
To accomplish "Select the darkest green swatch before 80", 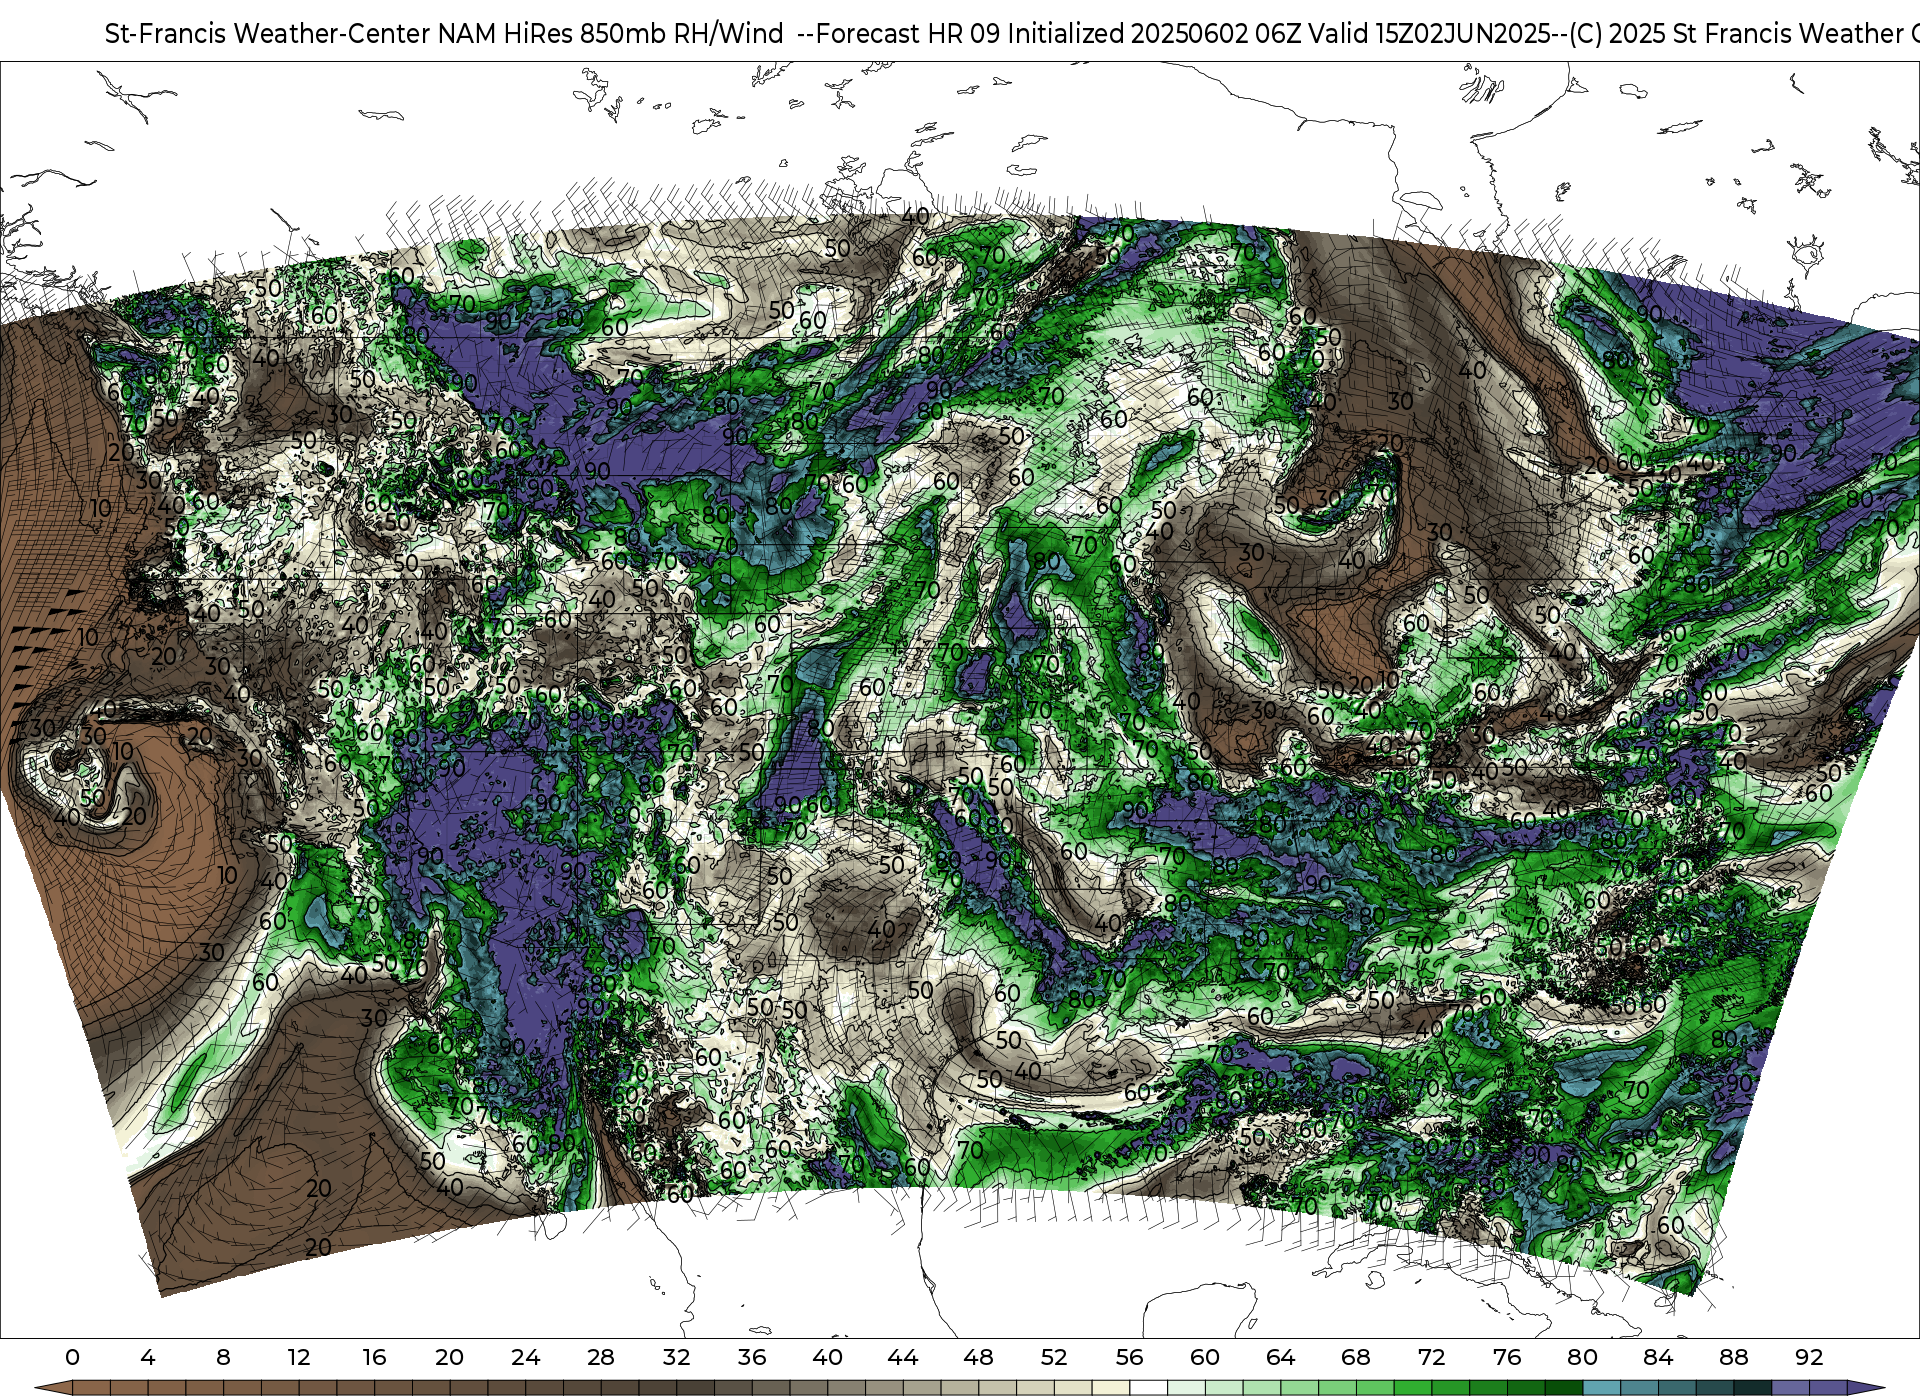I will tap(1564, 1388).
